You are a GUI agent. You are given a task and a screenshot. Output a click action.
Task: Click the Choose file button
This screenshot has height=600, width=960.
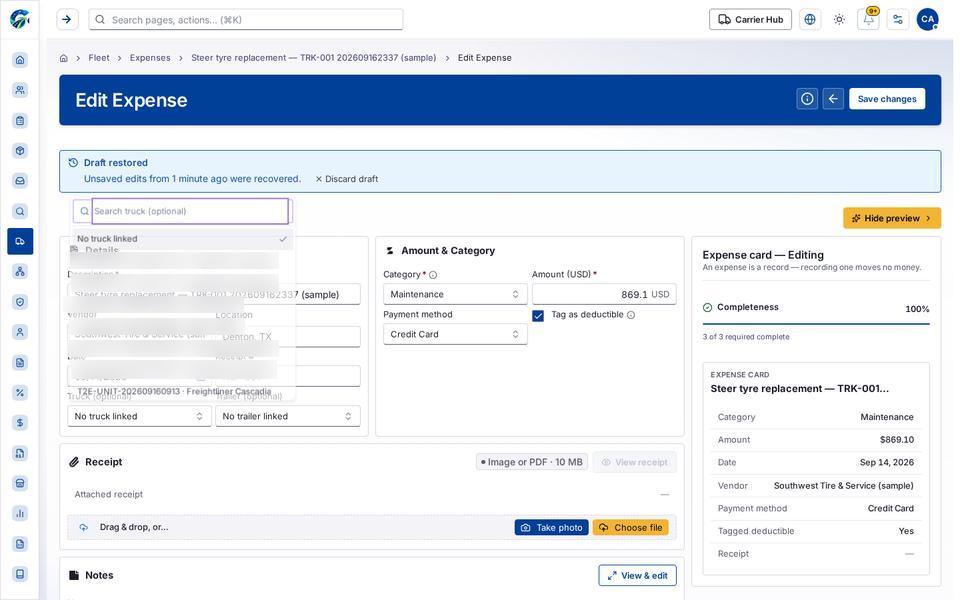[631, 527]
